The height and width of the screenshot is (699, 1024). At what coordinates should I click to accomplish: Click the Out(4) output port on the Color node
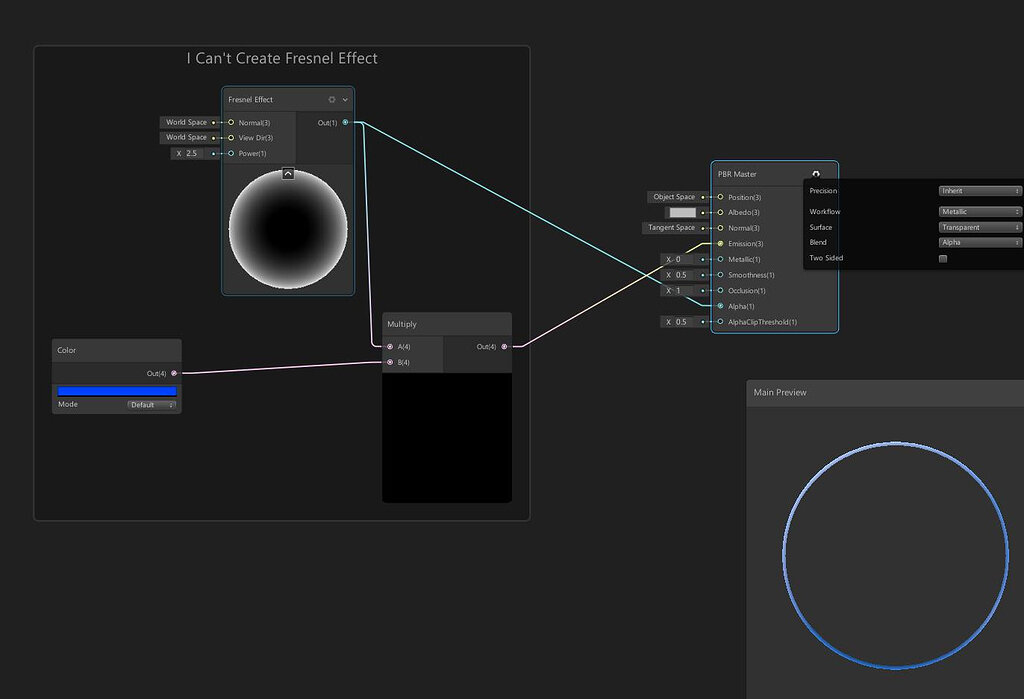tap(173, 372)
